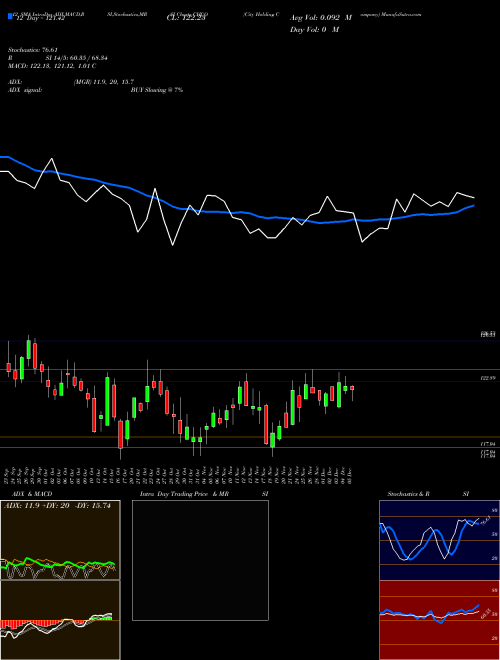This screenshot has width=500, height=660.
Task: Click the City Holding C title text
Action: (x=261, y=14)
